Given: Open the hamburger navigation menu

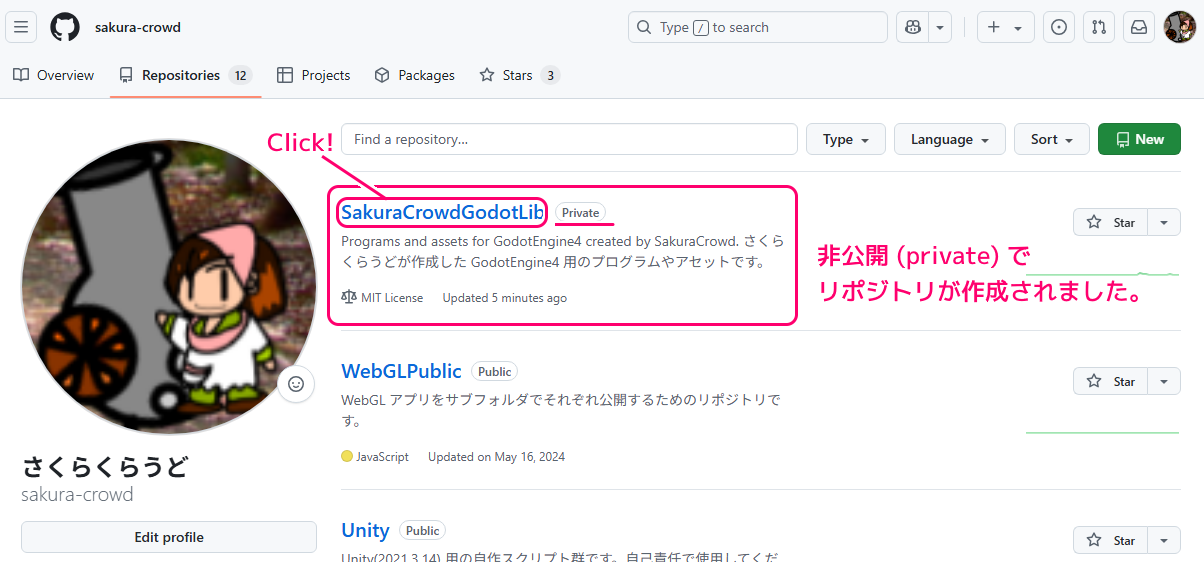Looking at the screenshot, I should click(x=21, y=27).
